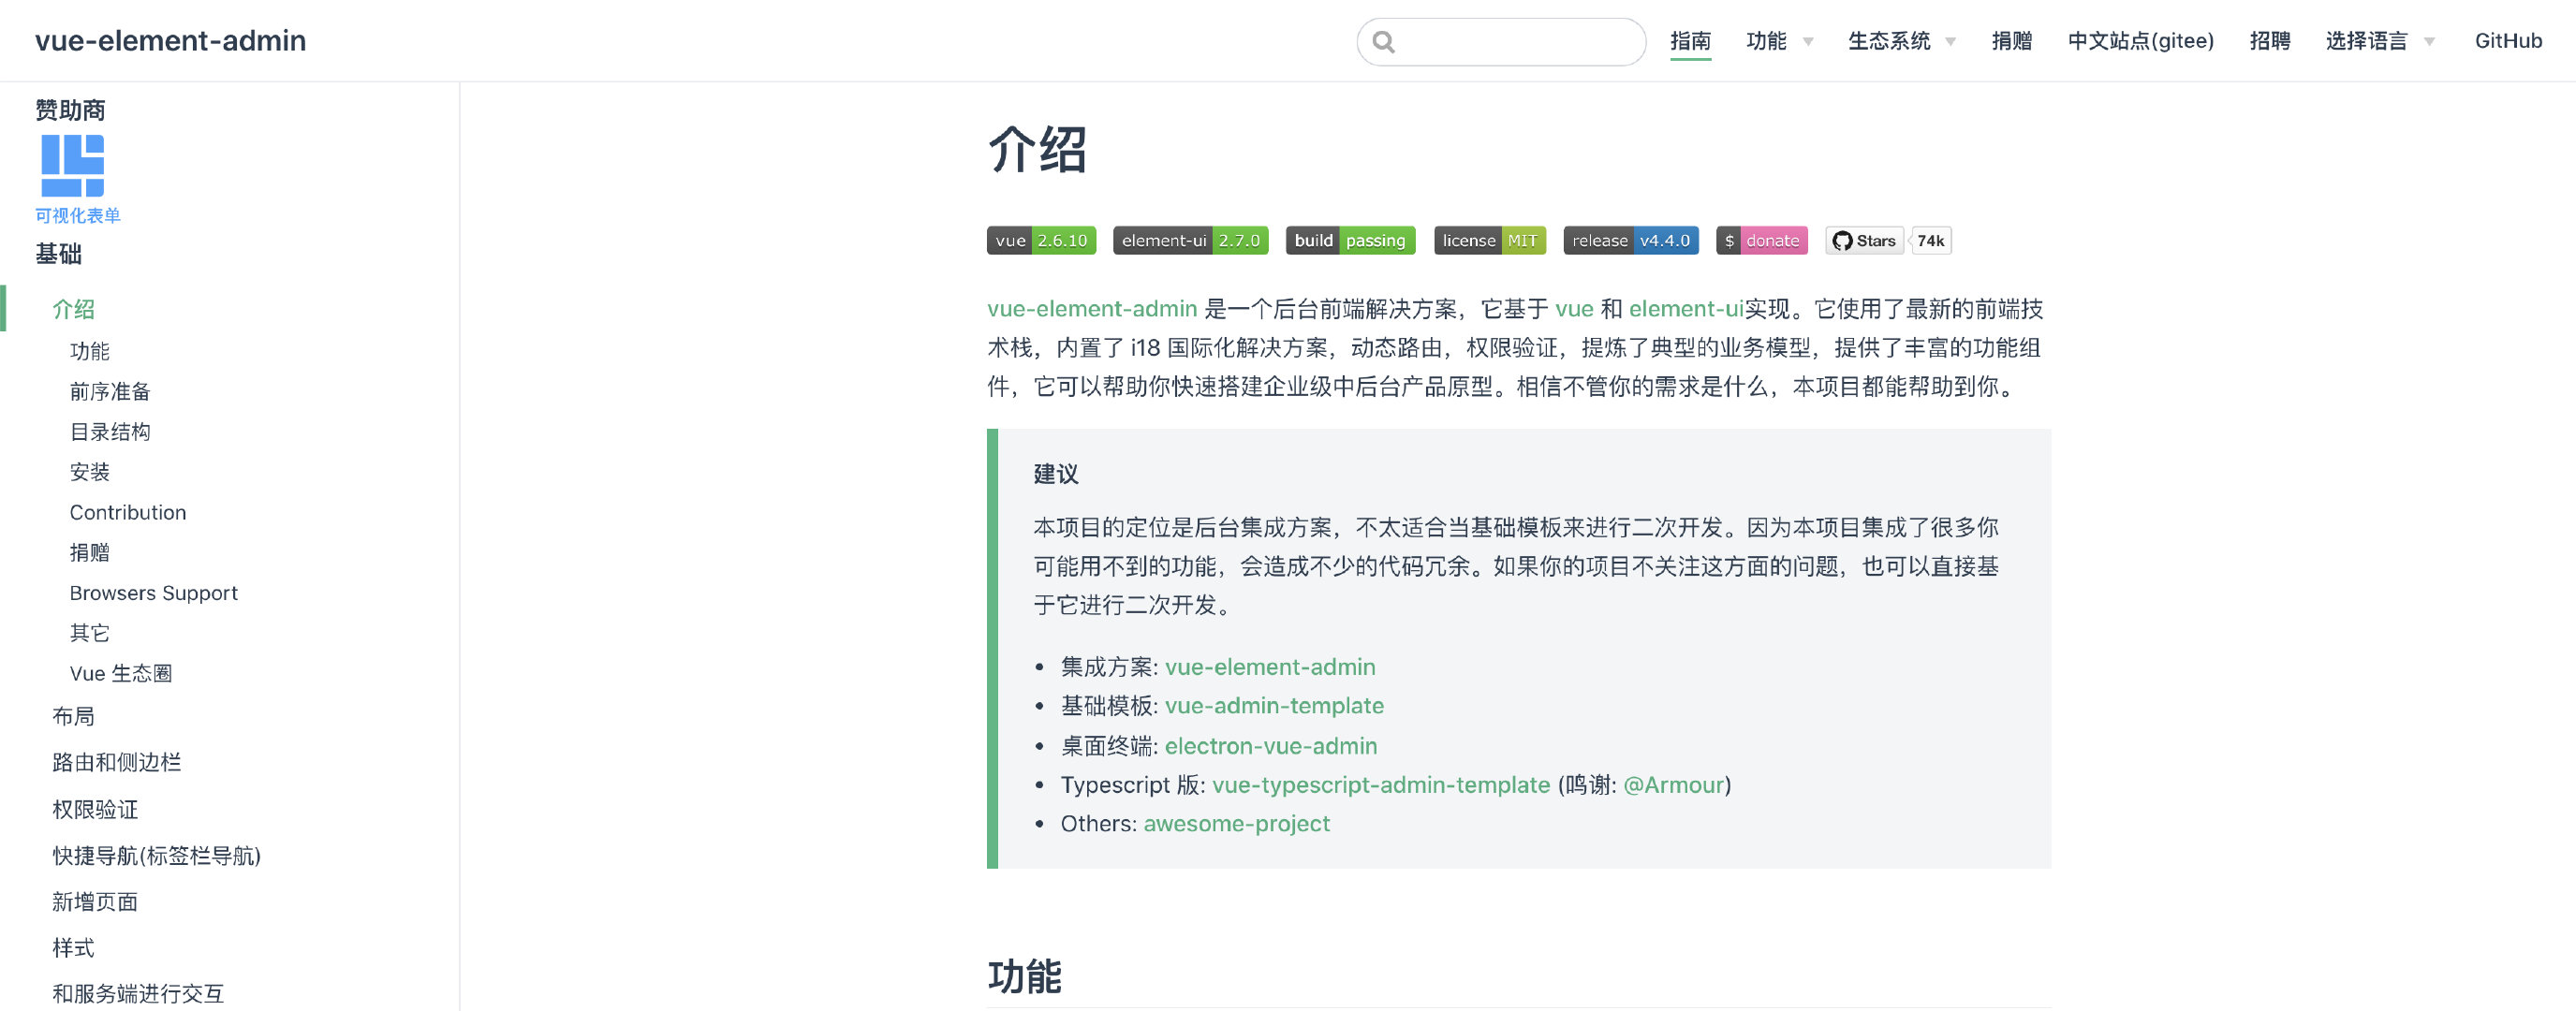Viewport: 2576px width, 1011px height.
Task: Open the 选择语言 language dropdown
Action: click(2378, 41)
